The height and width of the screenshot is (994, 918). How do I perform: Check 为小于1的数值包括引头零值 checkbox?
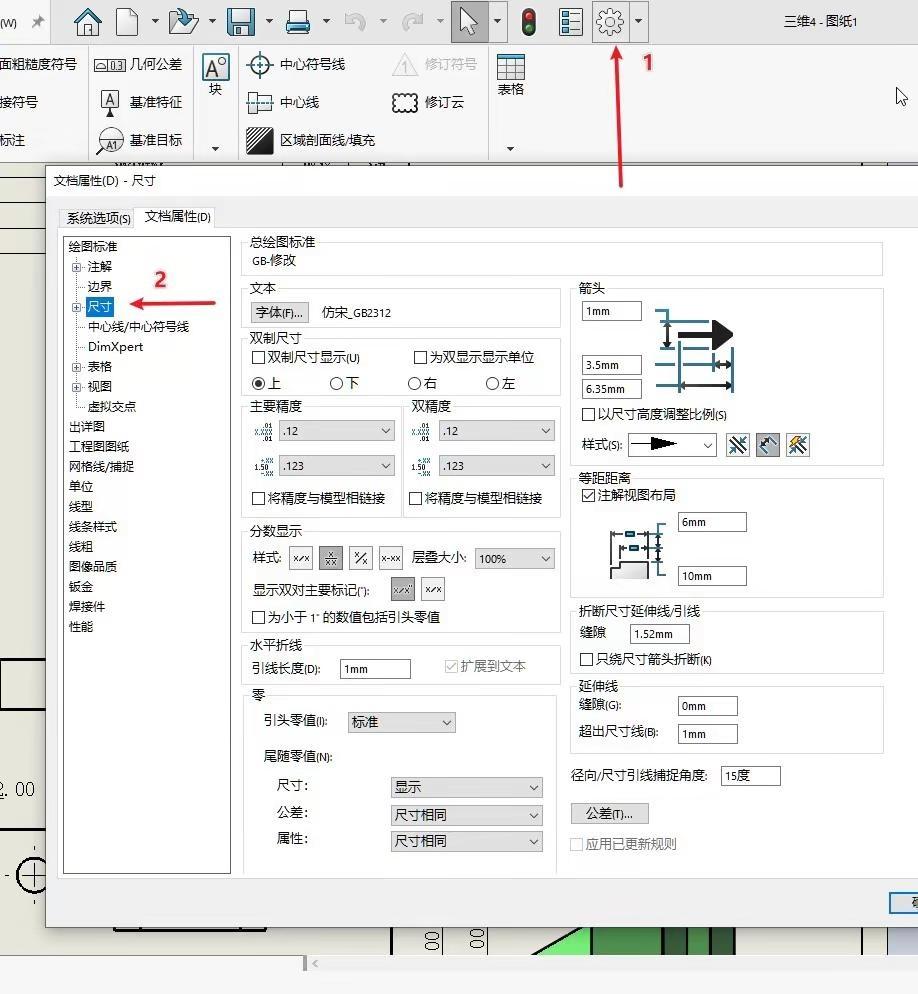pyautogui.click(x=258, y=617)
